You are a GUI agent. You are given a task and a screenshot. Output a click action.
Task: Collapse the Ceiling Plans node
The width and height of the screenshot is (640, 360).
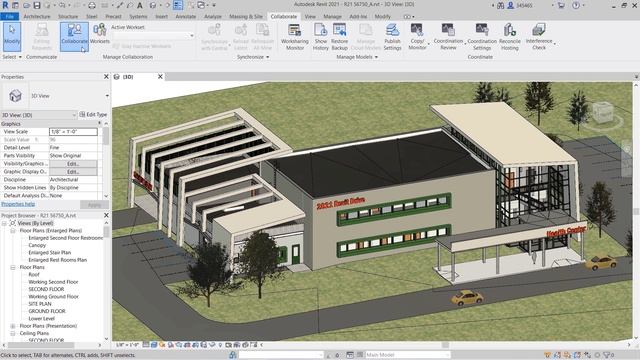click(13, 333)
